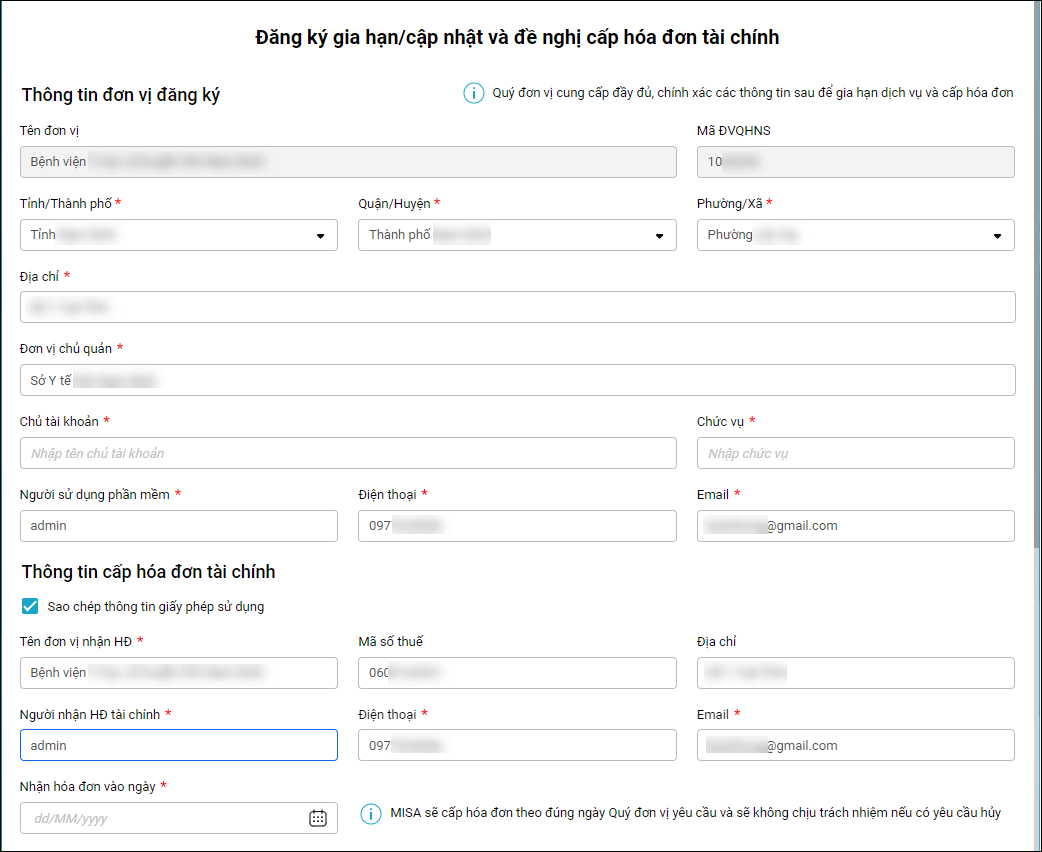Click the Người nhận HĐ tài chính field

click(x=179, y=745)
